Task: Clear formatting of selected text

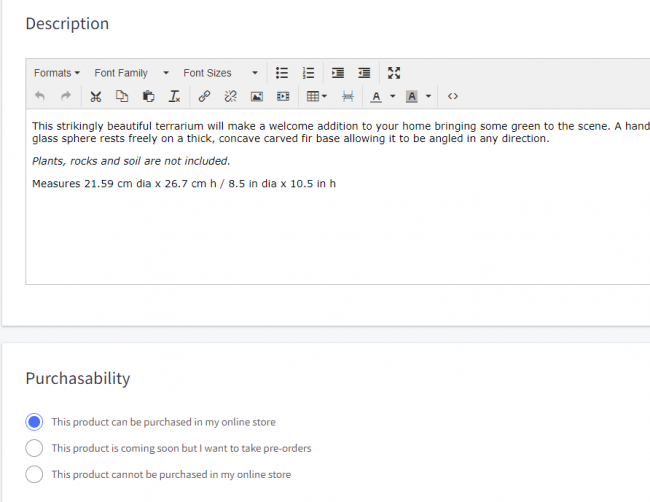Action: (x=174, y=97)
